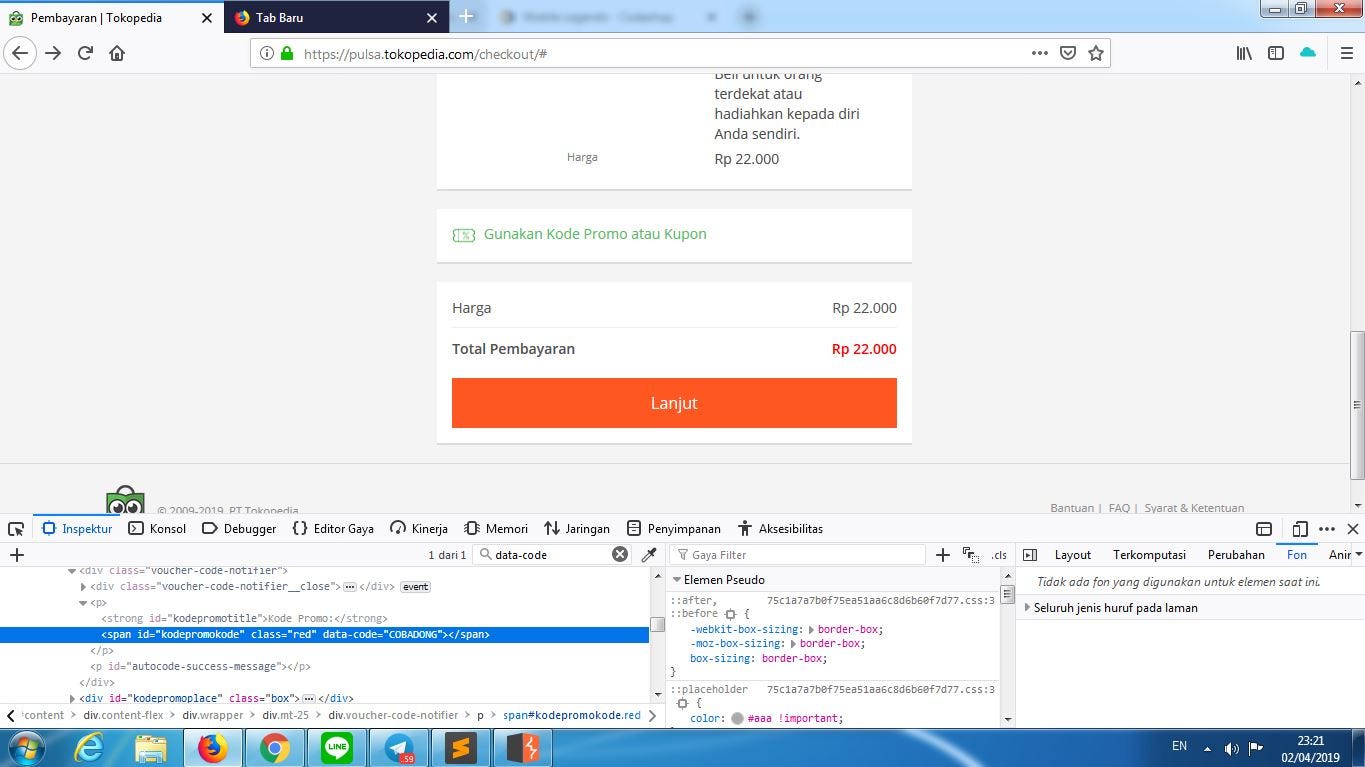Toggle the .cls class panel
The width and height of the screenshot is (1365, 767).
click(999, 555)
